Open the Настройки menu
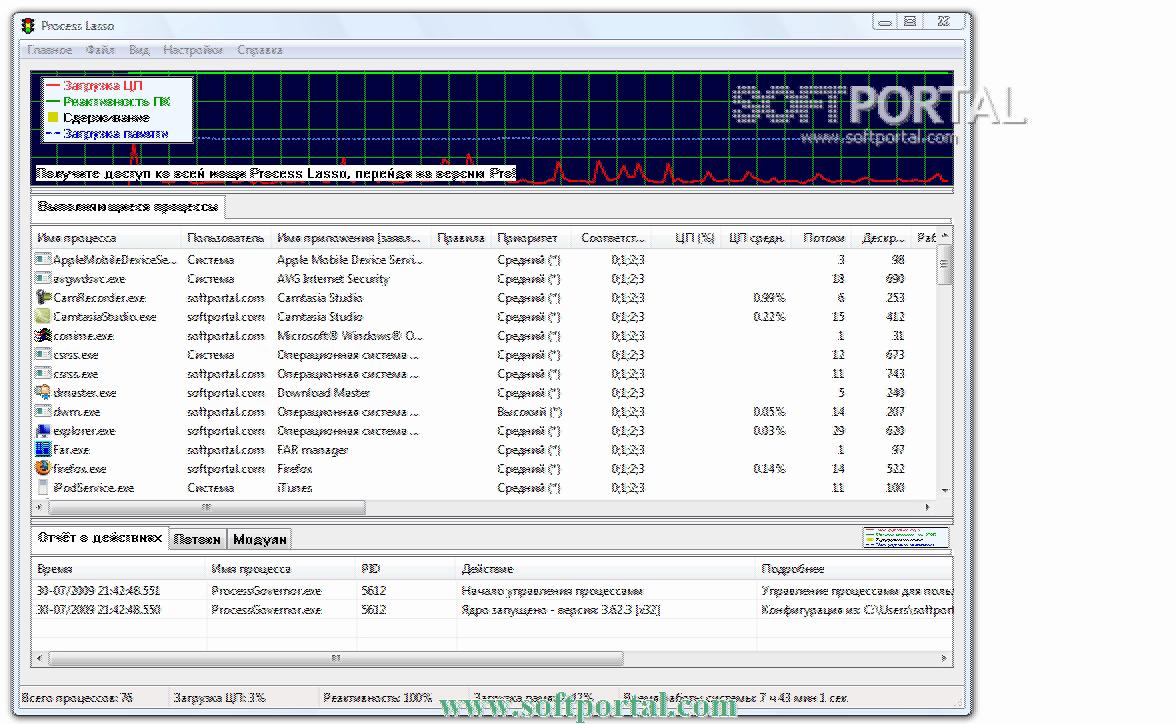The height and width of the screenshot is (724, 1176). tap(193, 50)
